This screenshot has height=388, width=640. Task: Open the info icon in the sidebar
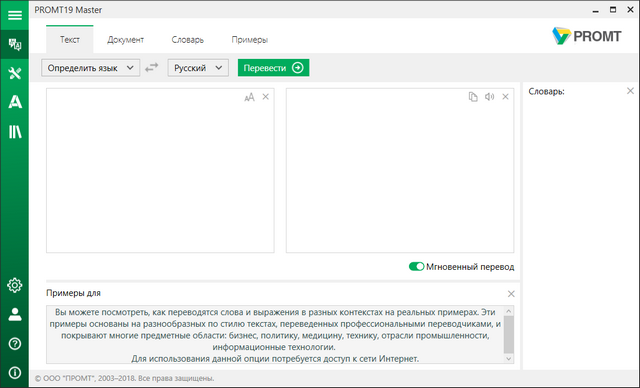point(15,372)
